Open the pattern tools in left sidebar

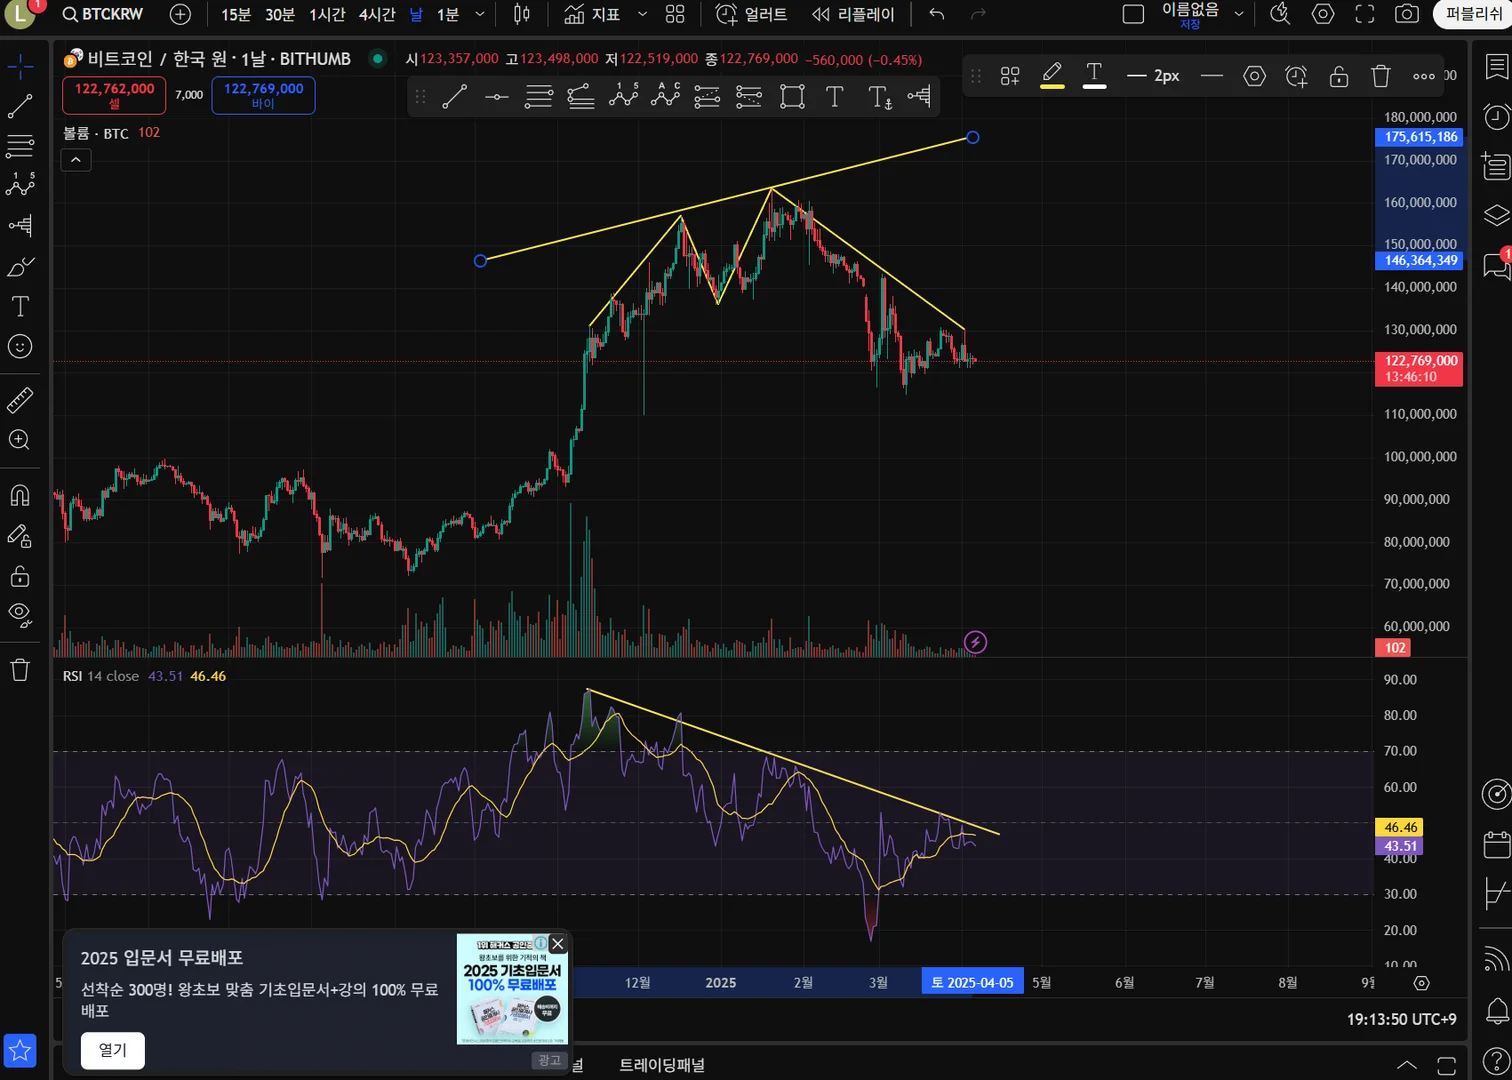20,185
